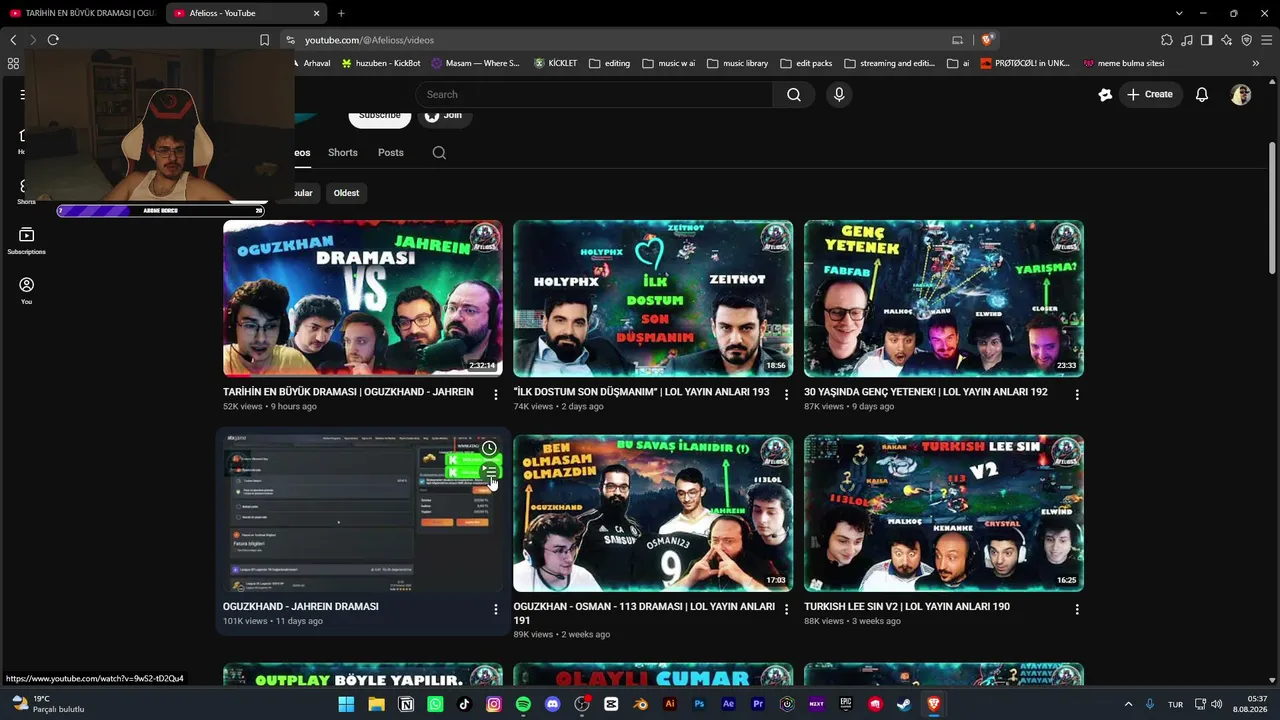Open the TURKISH LEE SIN V2 video title
Image resolution: width=1280 pixels, height=720 pixels.
point(907,606)
